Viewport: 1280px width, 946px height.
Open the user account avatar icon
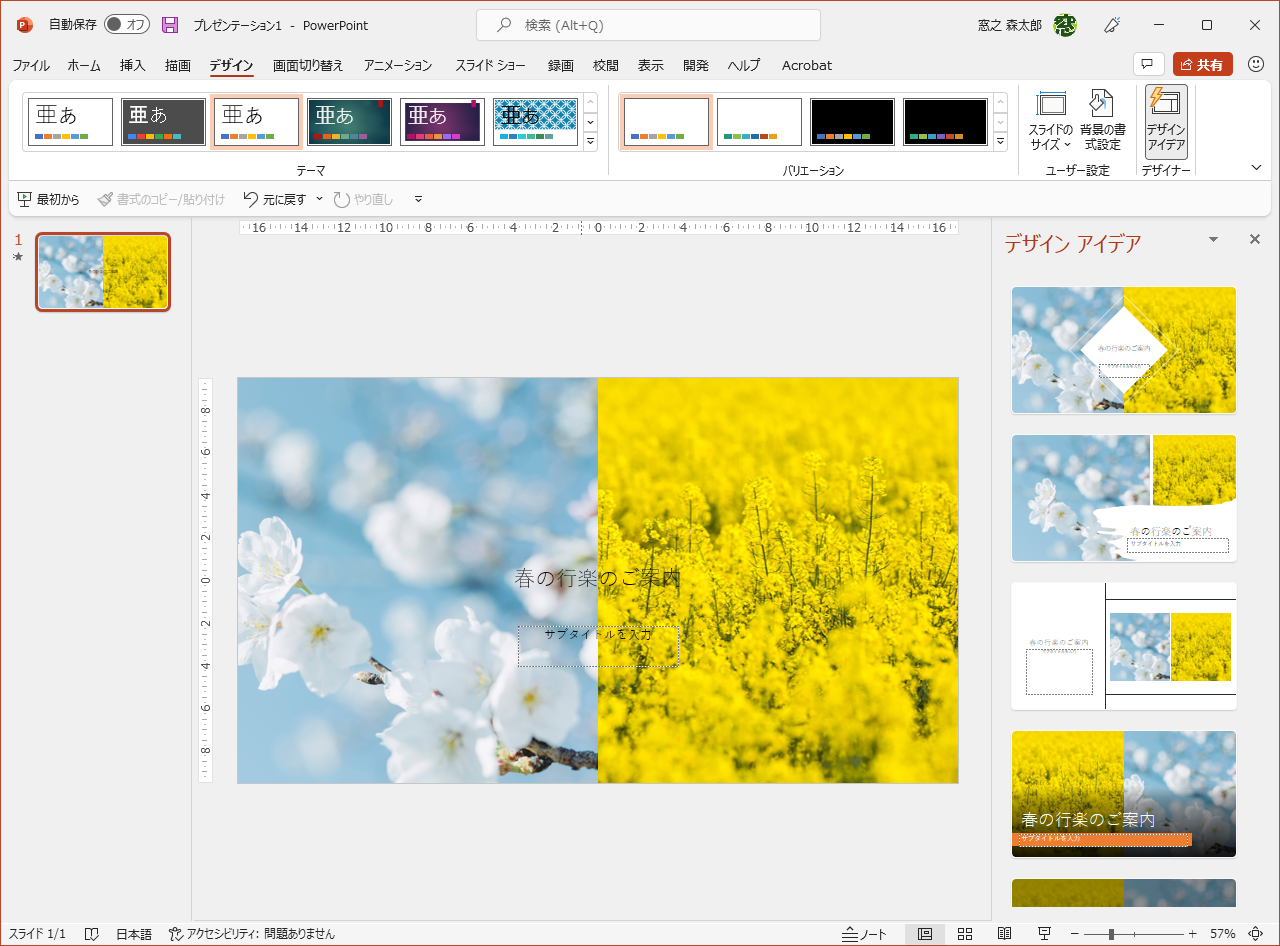(1066, 25)
